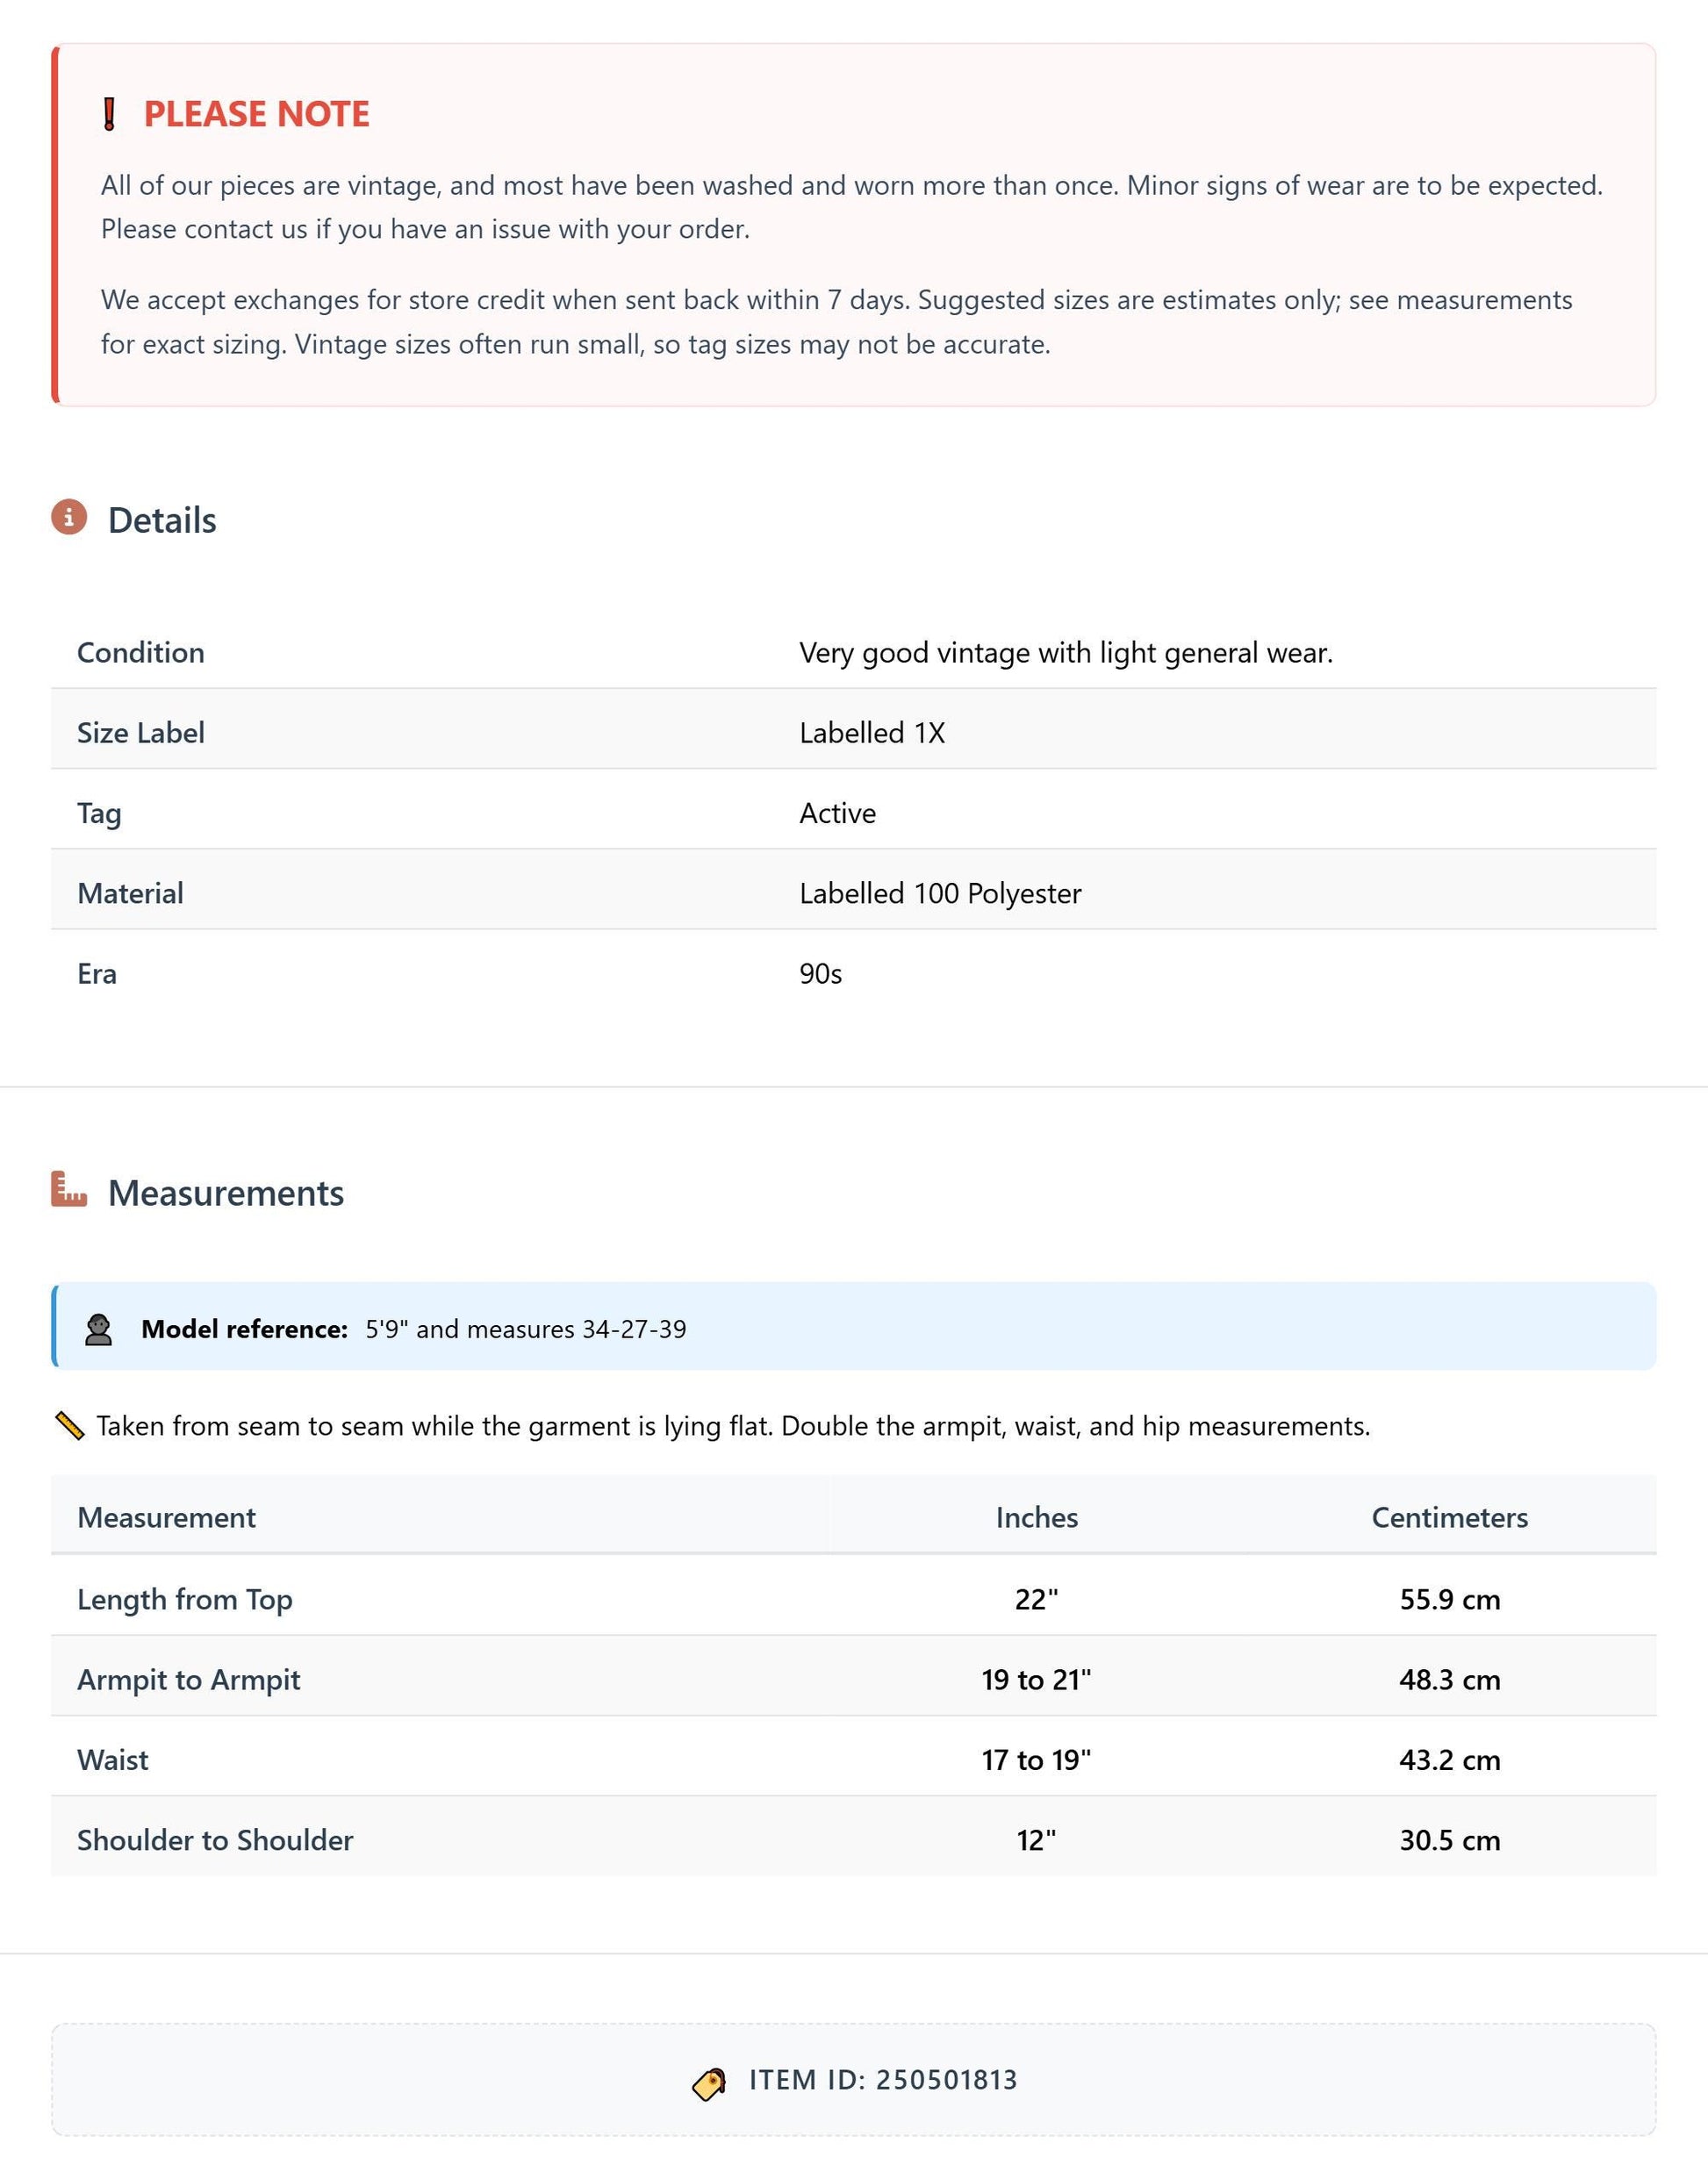Click the Labelled 1X size value
The height and width of the screenshot is (2179, 1708).
point(872,732)
